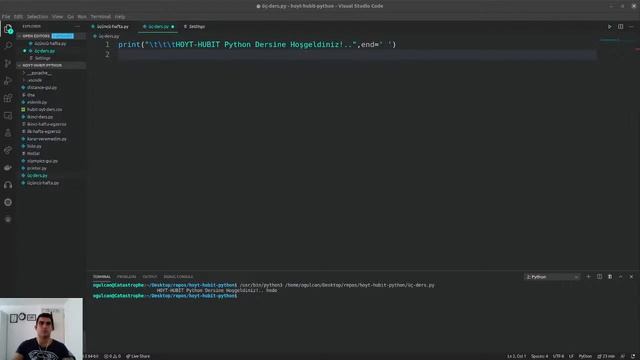Viewport: 640px width, 360px height.
Task: Create a new terminal with plus icon
Action: [x=588, y=277]
